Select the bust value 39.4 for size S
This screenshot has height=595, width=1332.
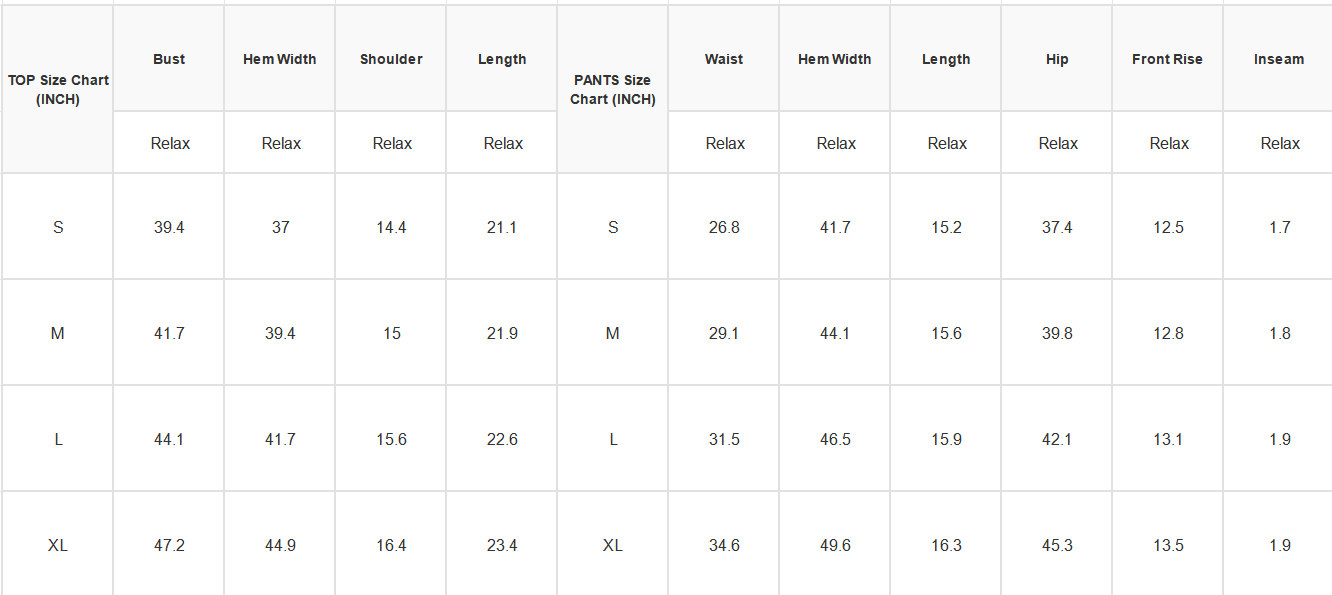(169, 227)
